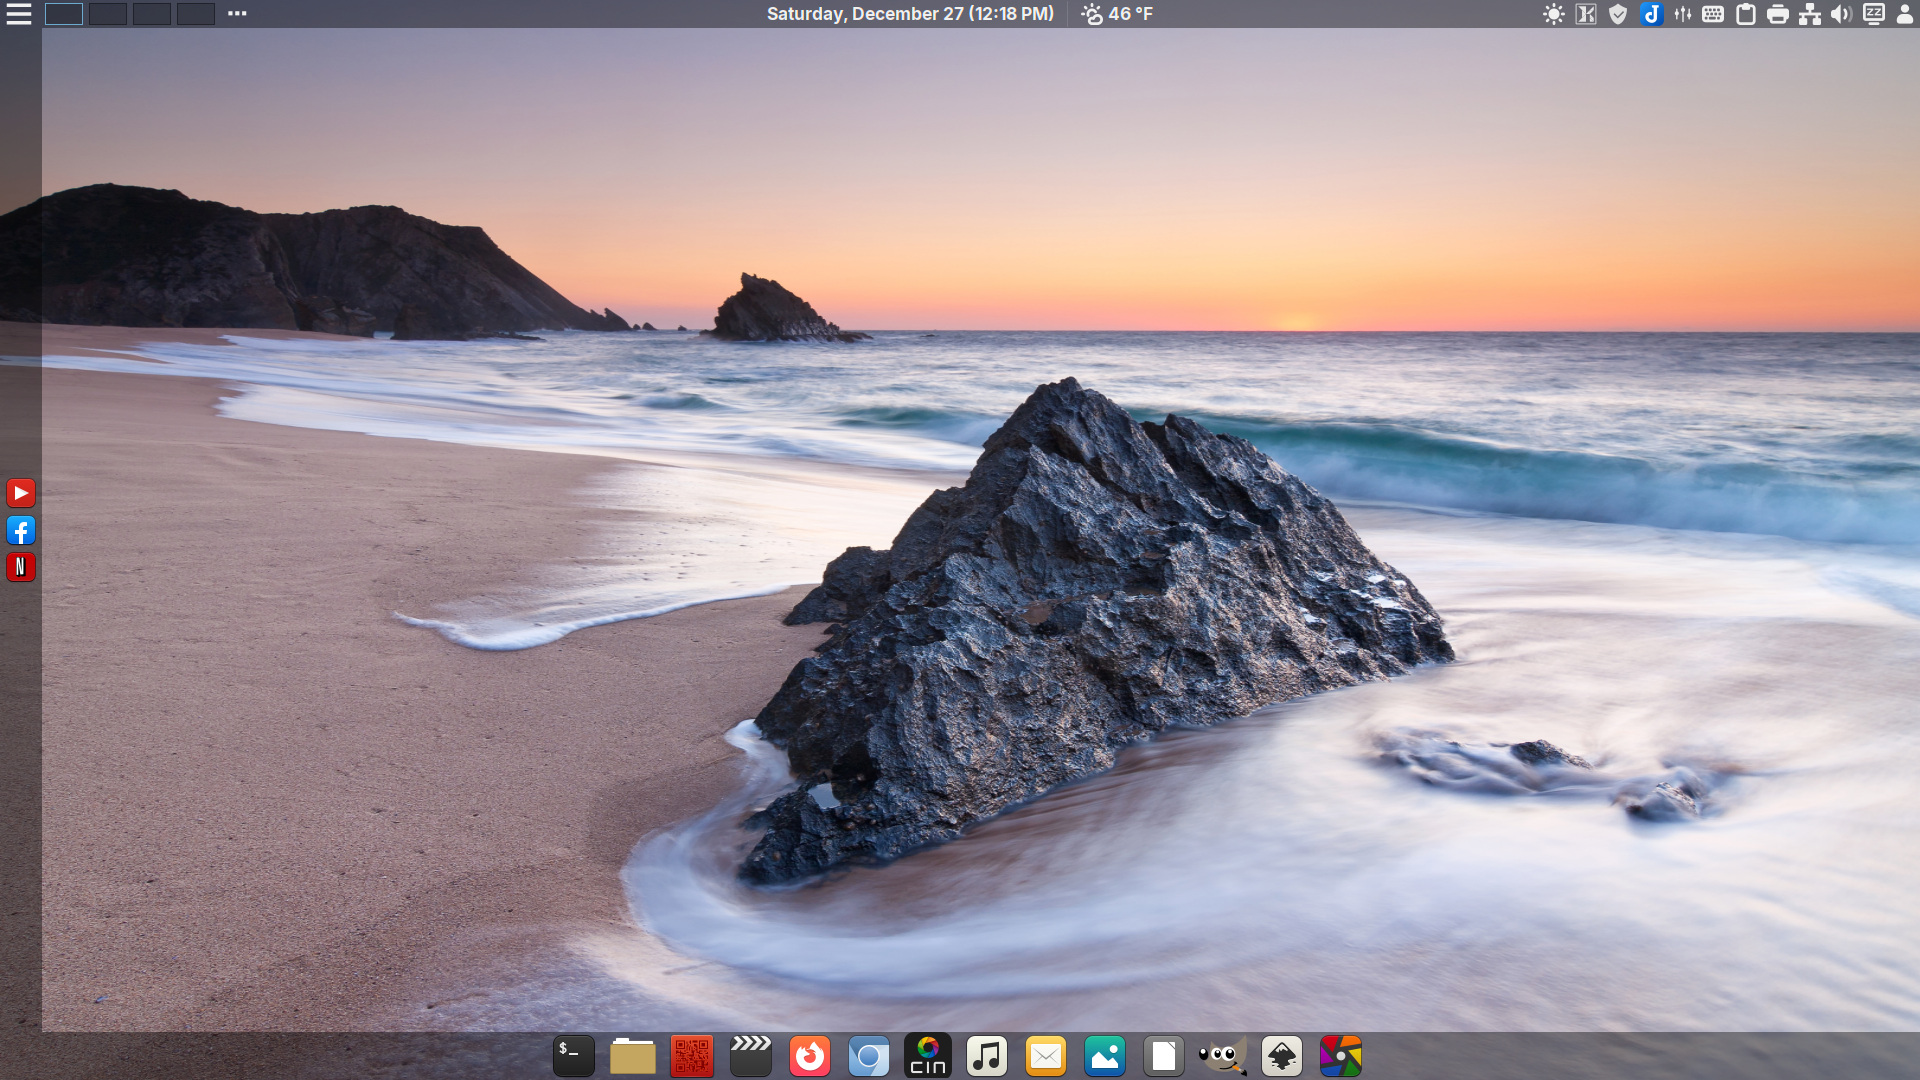Toggle the night-light sun icon in tray
The image size is (1920, 1080).
[1554, 14]
